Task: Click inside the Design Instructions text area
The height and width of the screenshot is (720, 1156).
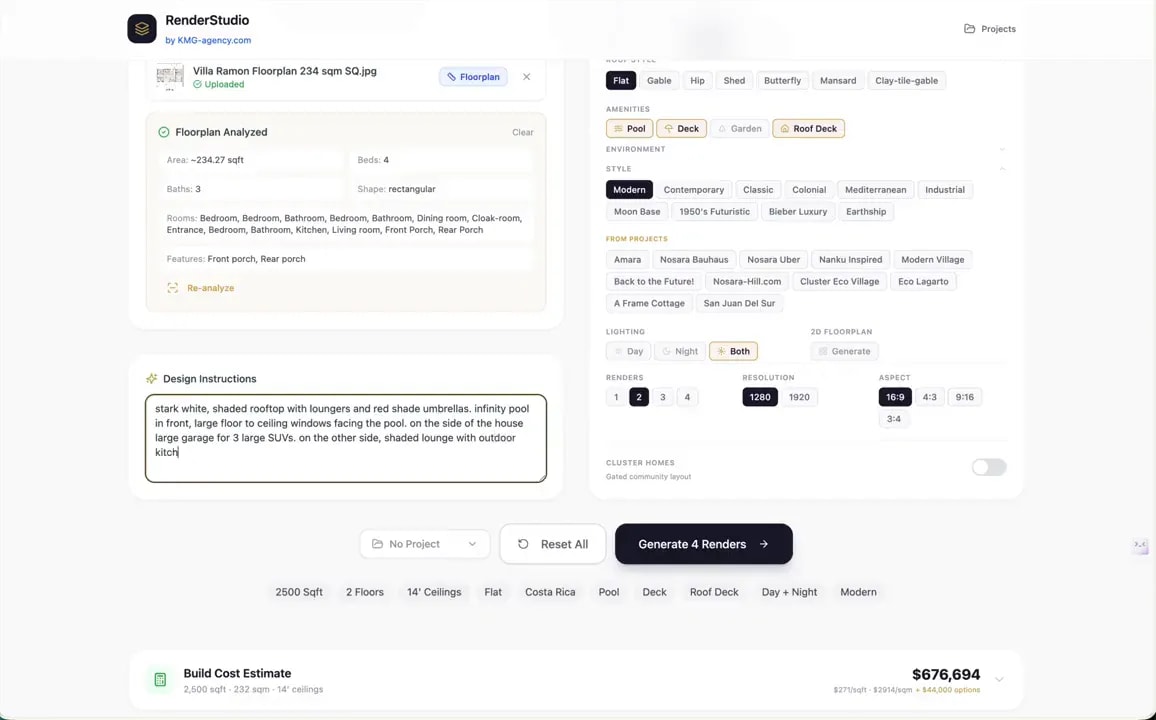Action: [x=346, y=438]
